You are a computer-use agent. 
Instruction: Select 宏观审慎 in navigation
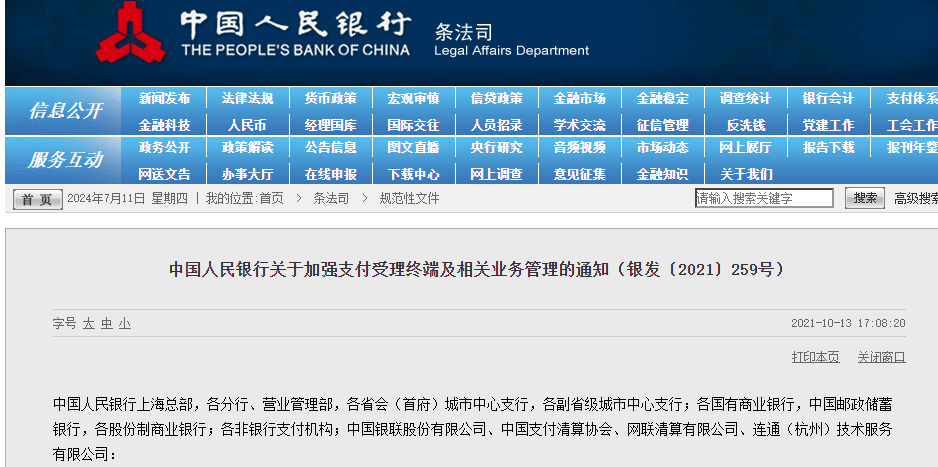tap(413, 99)
